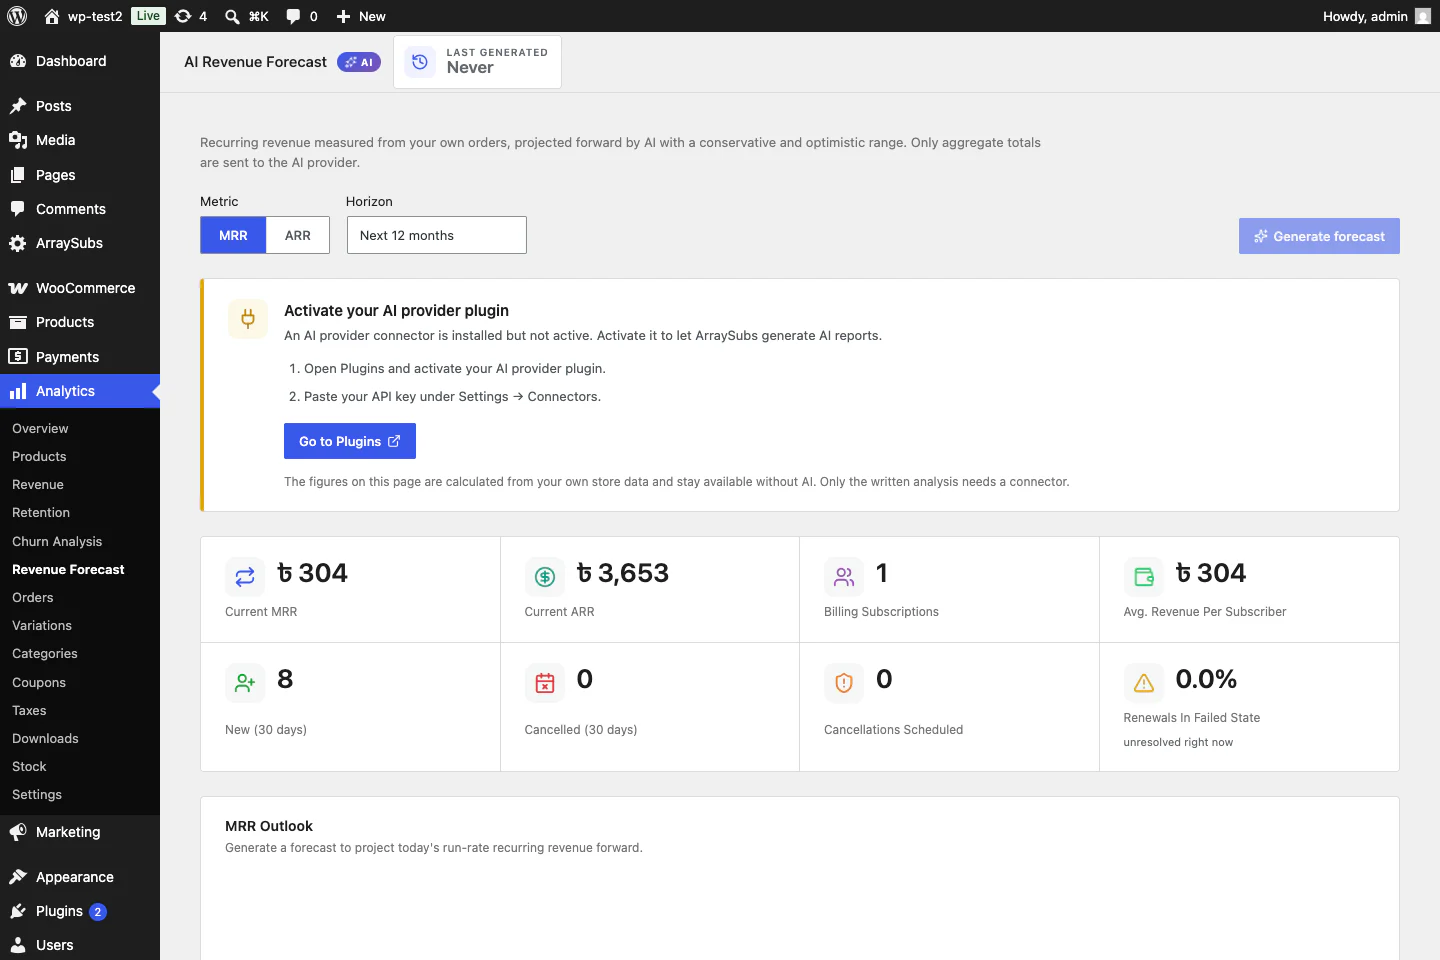
Task: Open the Analytics Overview submenu
Action: [x=40, y=428]
